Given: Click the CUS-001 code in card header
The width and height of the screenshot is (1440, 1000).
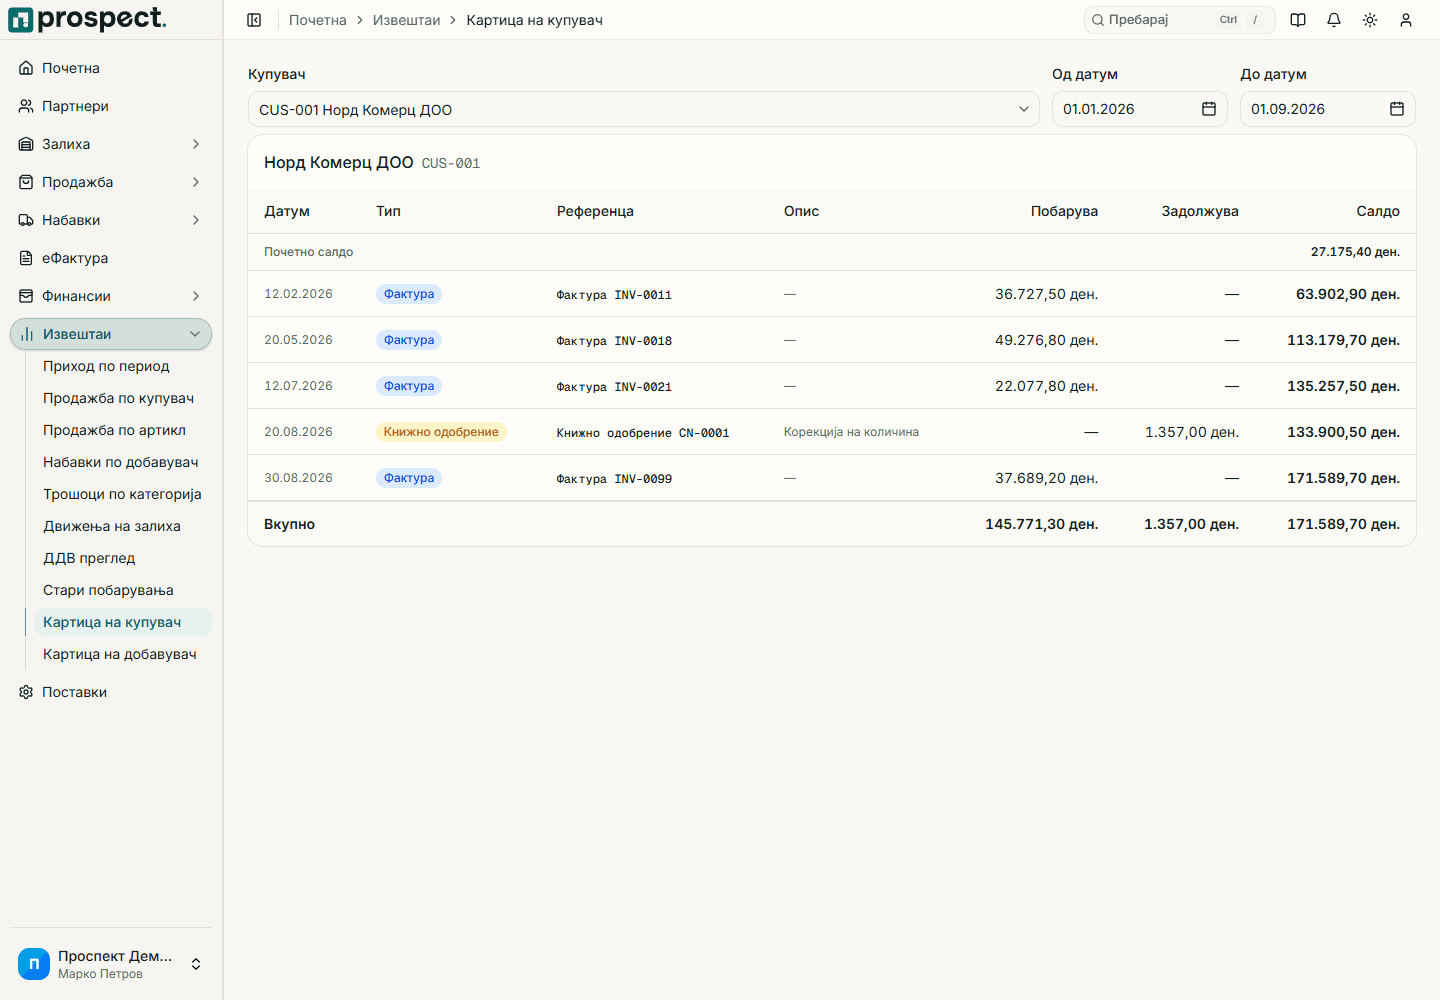Looking at the screenshot, I should [x=451, y=163].
